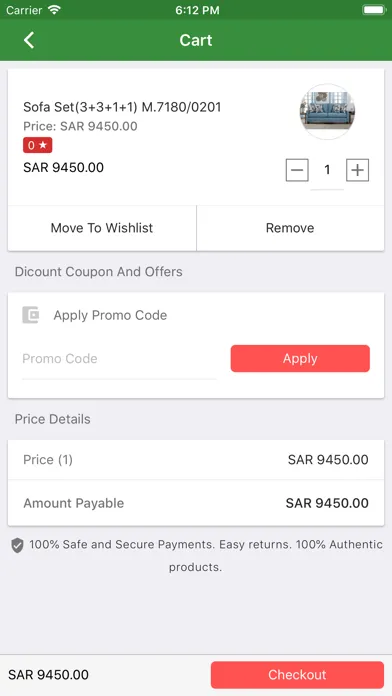Open the Sofa Set M.7180/0201 product title
This screenshot has height=696, width=392.
pos(122,107)
